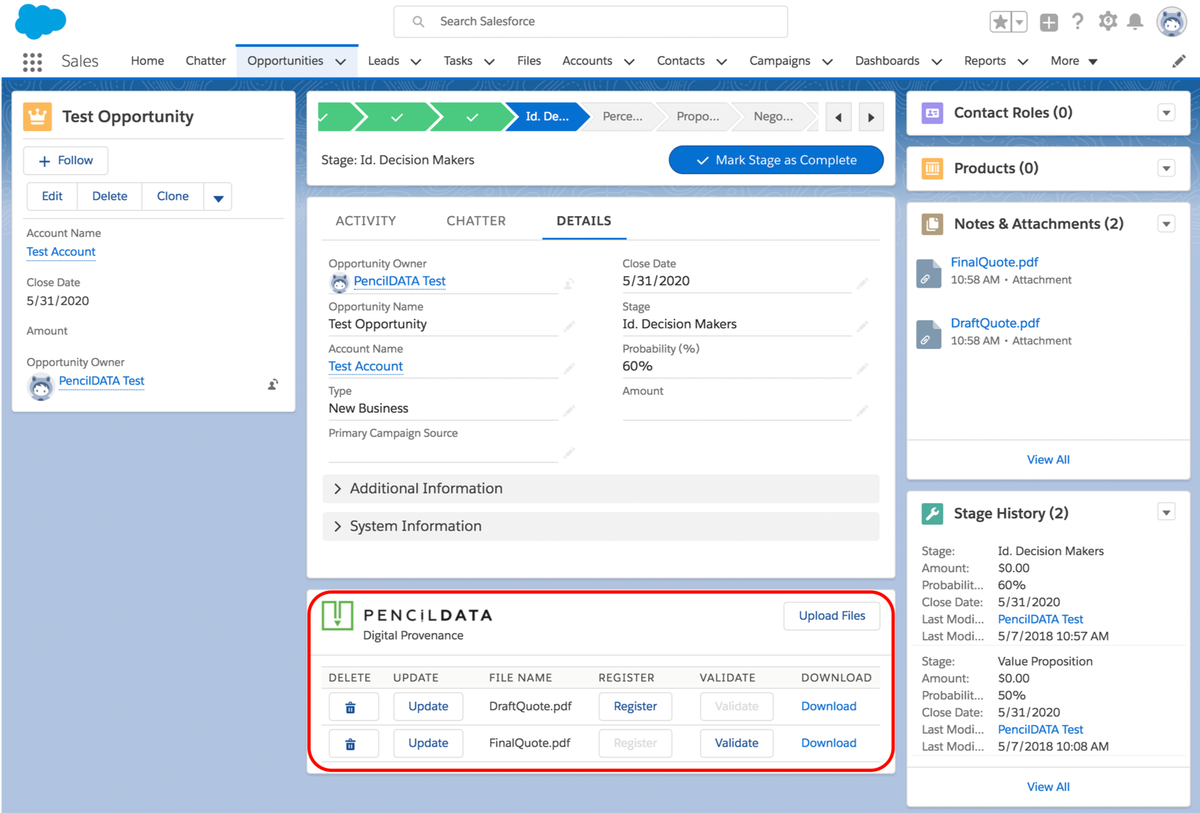Download the FinalQuote.pdf file
This screenshot has width=1200, height=813.
tap(829, 743)
